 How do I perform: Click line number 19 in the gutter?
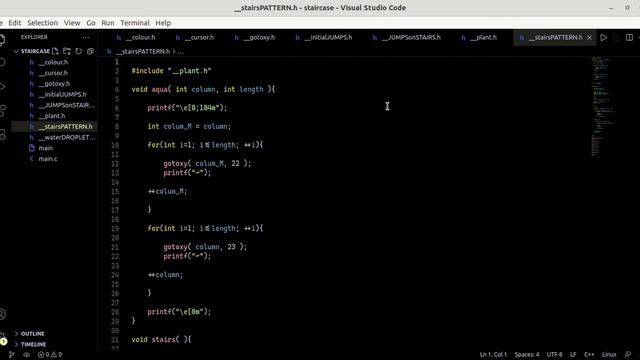coord(115,229)
